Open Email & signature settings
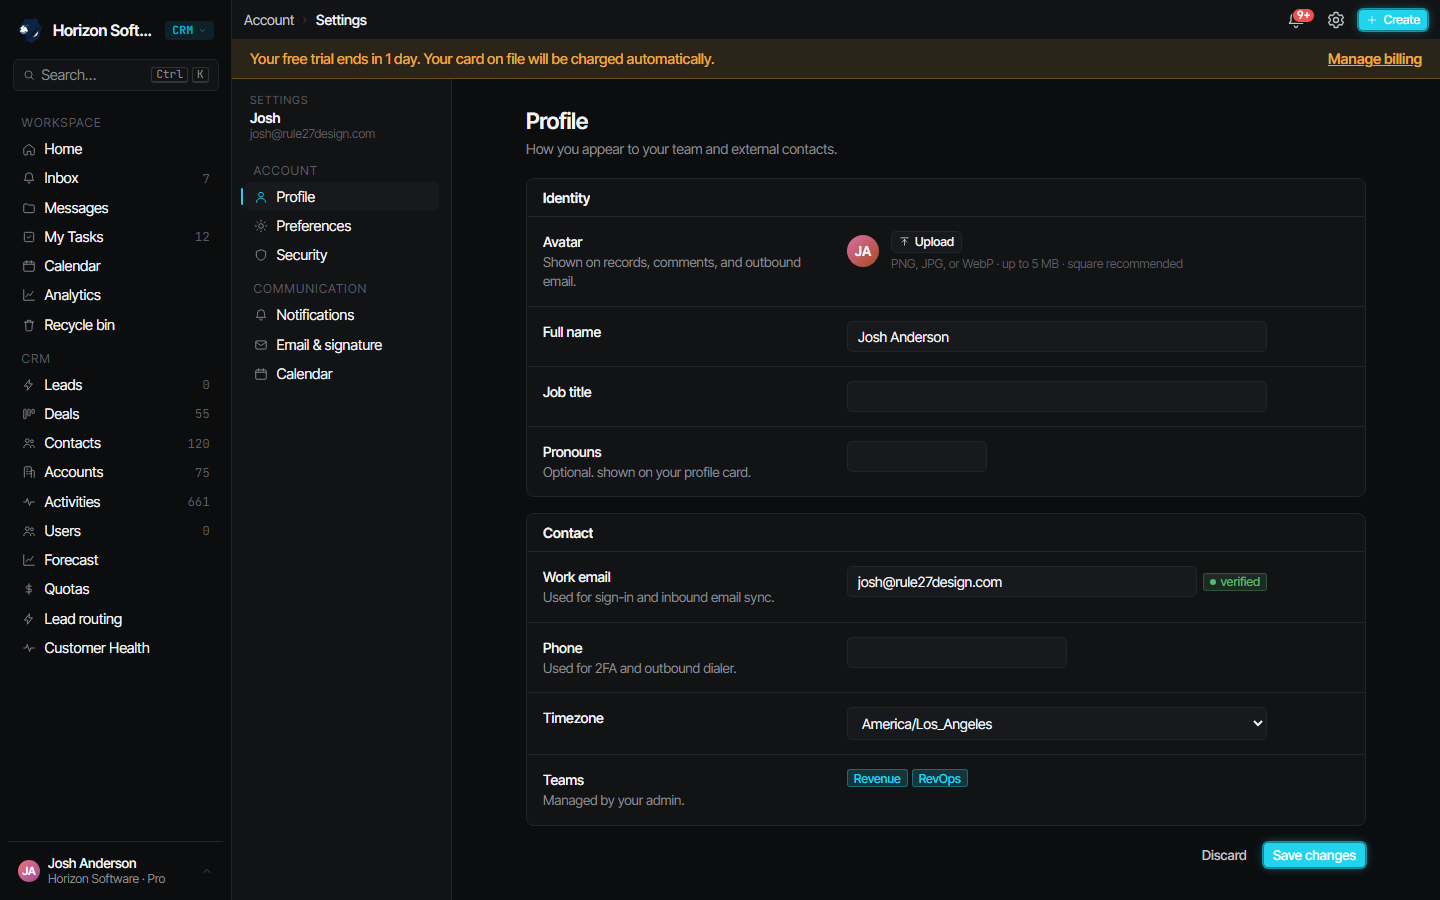The height and width of the screenshot is (900, 1440). pos(340,345)
